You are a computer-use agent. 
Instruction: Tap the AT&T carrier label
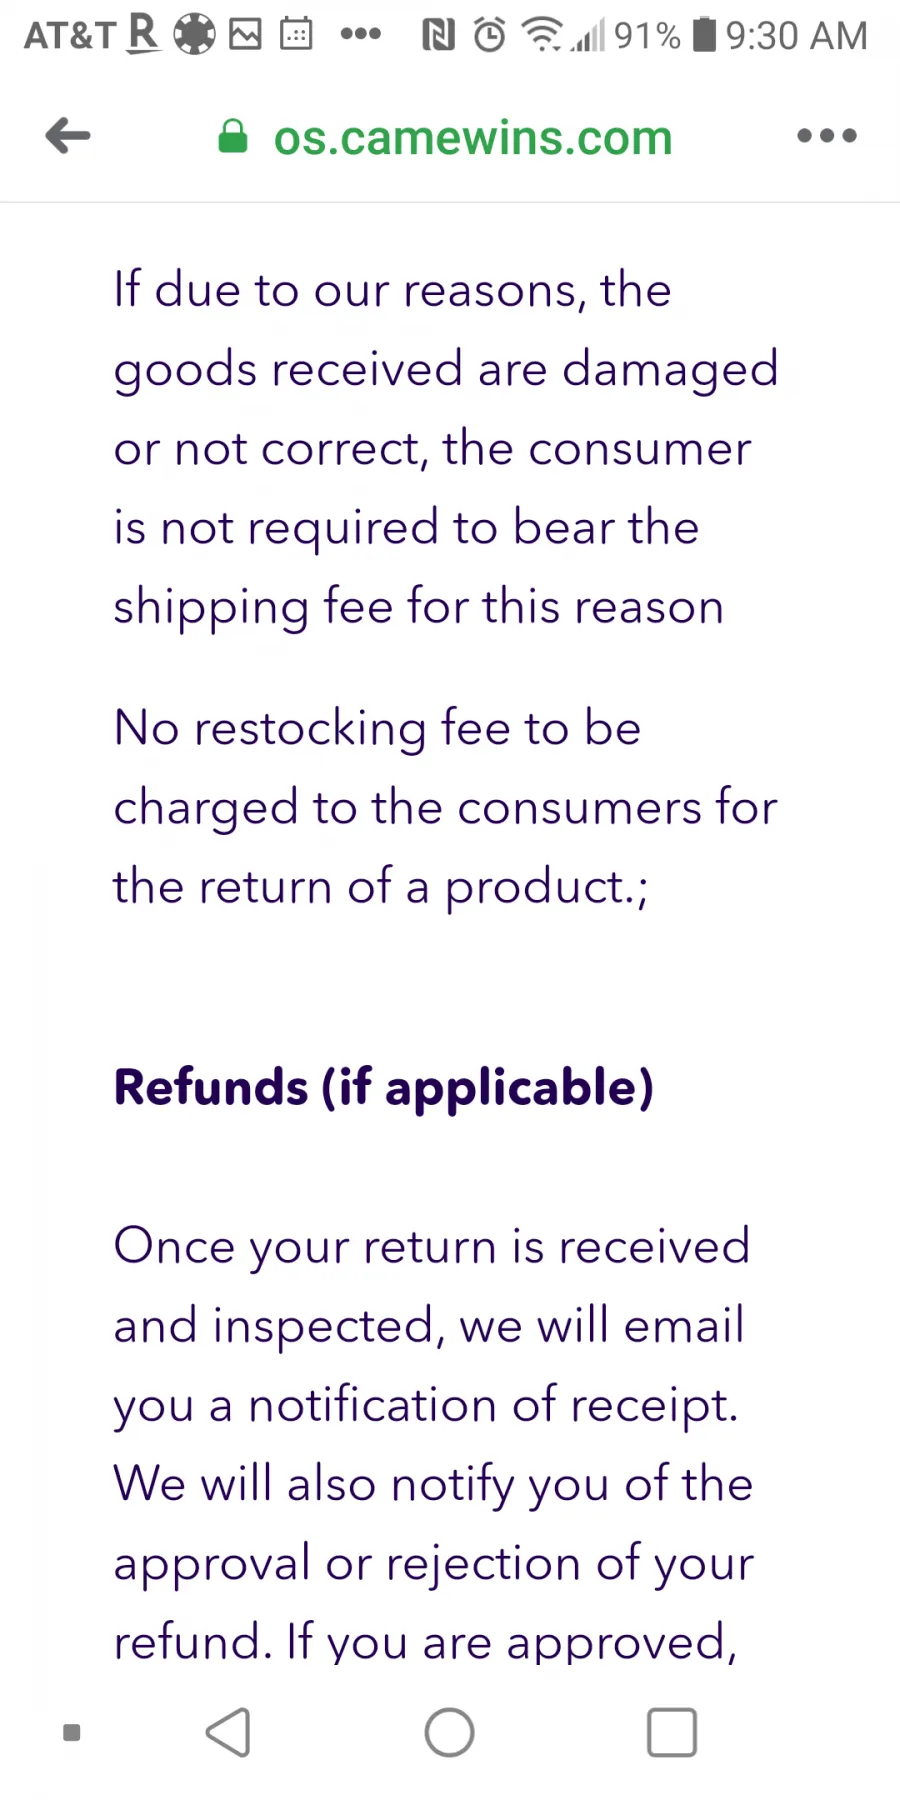pyautogui.click(x=70, y=36)
